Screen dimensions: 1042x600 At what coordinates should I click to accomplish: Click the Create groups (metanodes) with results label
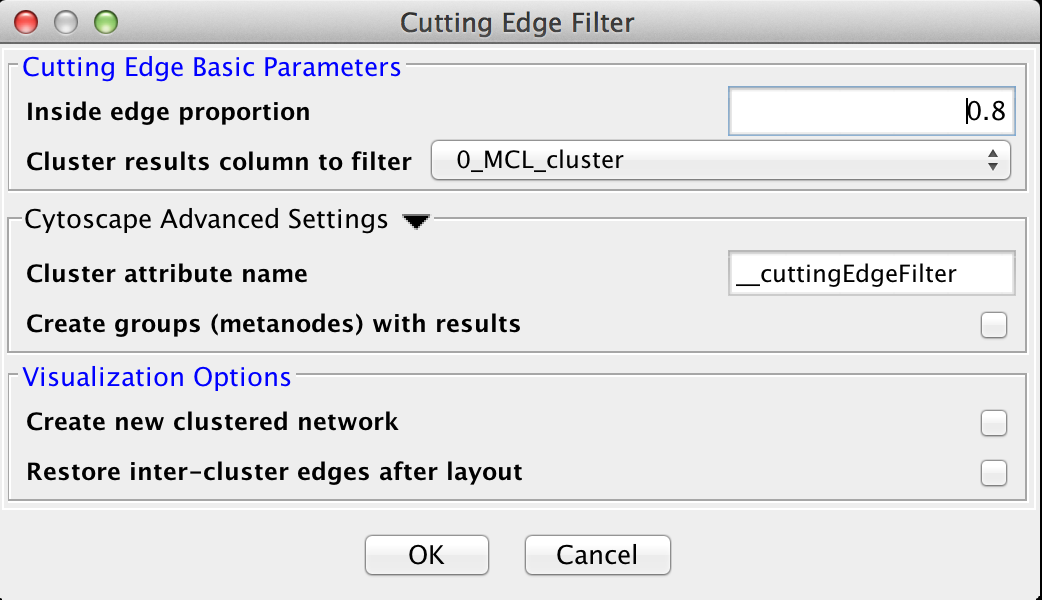pos(273,324)
